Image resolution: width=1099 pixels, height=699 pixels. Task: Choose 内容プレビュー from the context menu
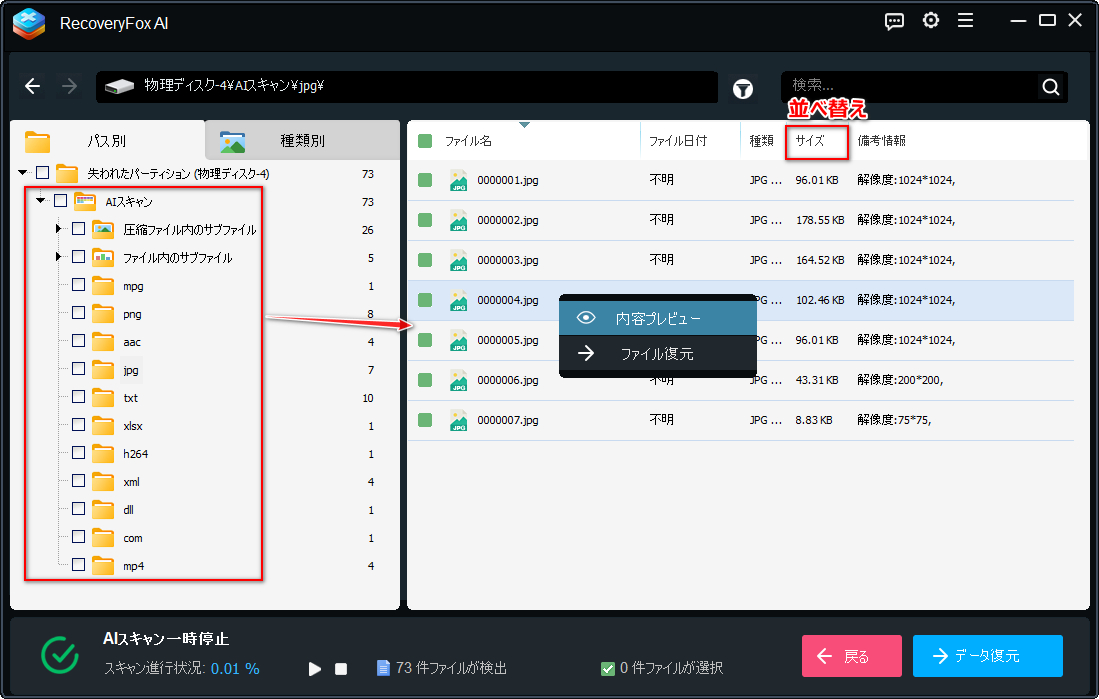click(657, 318)
